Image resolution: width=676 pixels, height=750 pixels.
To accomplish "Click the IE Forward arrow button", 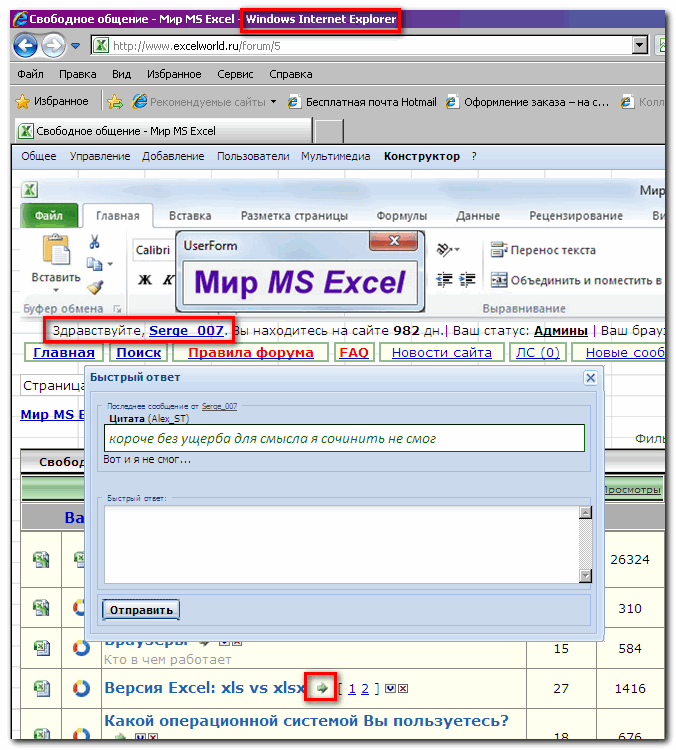I will [53, 46].
